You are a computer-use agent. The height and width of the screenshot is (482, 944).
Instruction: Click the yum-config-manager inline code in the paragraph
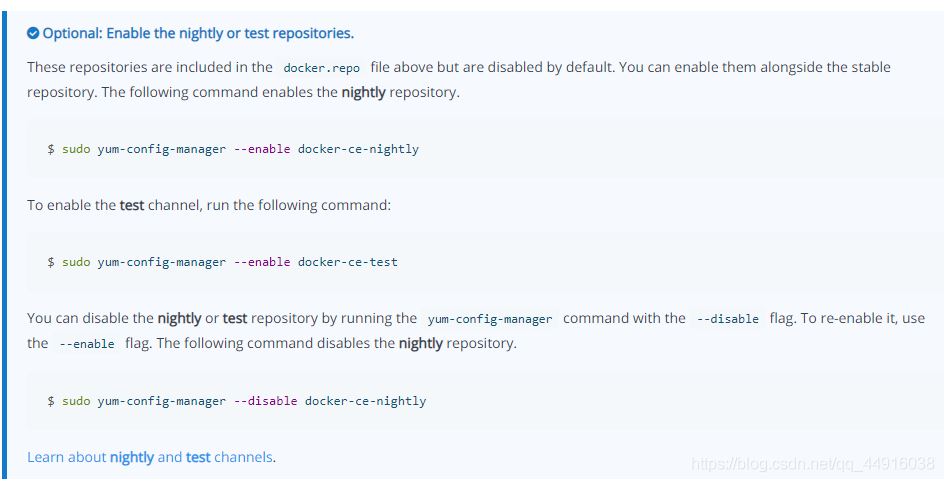pyautogui.click(x=490, y=319)
